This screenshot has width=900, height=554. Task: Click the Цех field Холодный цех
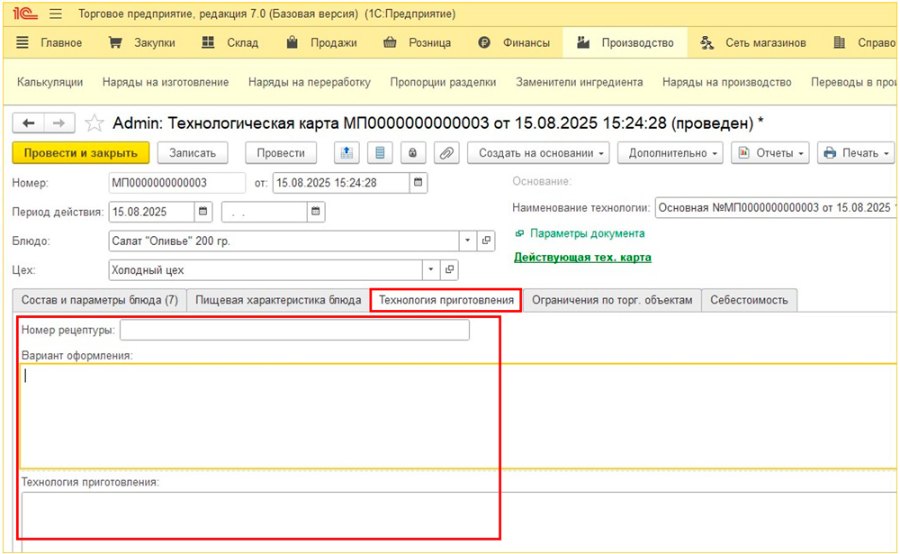click(265, 270)
